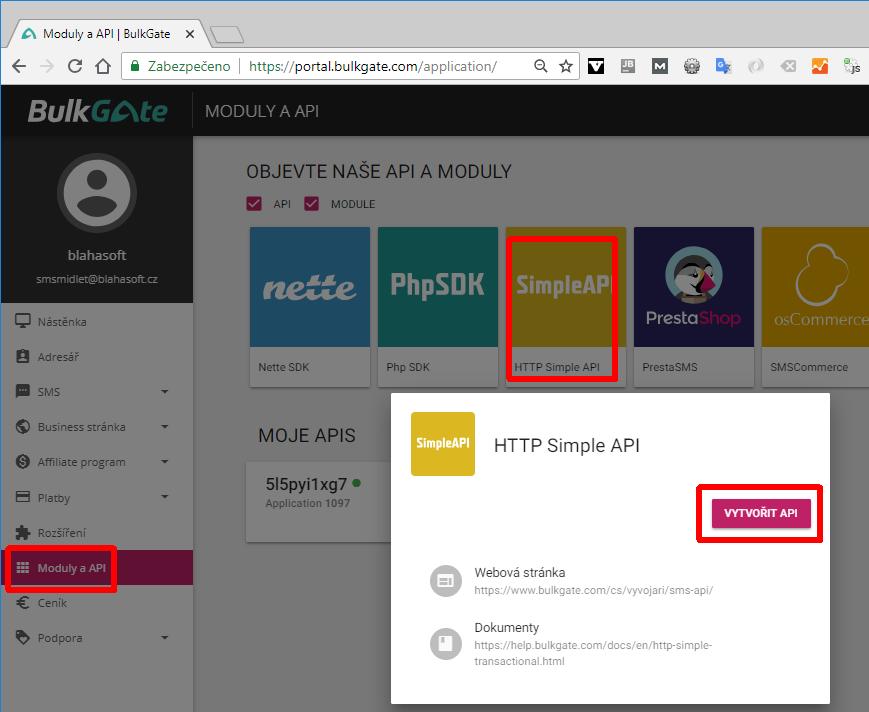The image size is (869, 712).
Task: Click the V-shaped extension icon
Action: click(596, 66)
